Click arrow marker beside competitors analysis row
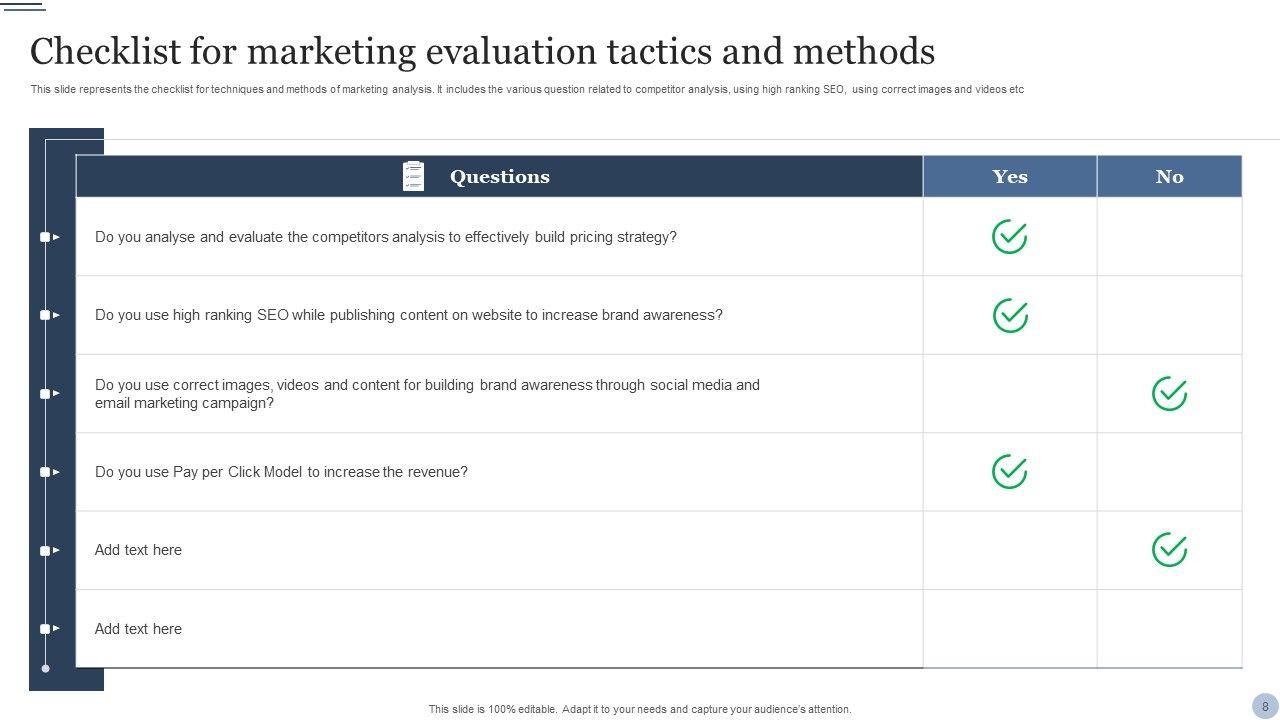1280x720 pixels. pos(49,237)
